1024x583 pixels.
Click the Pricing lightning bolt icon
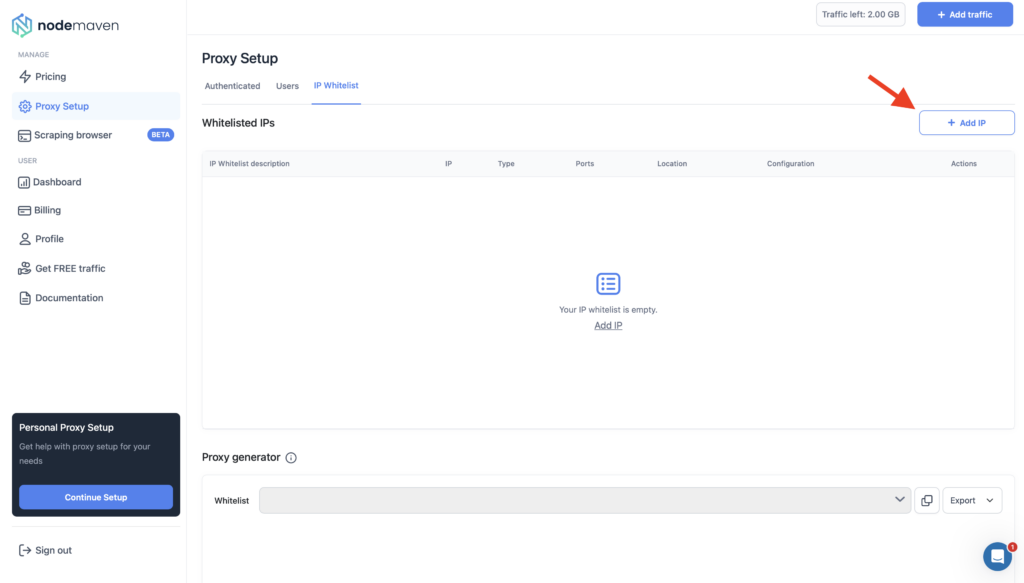(25, 76)
